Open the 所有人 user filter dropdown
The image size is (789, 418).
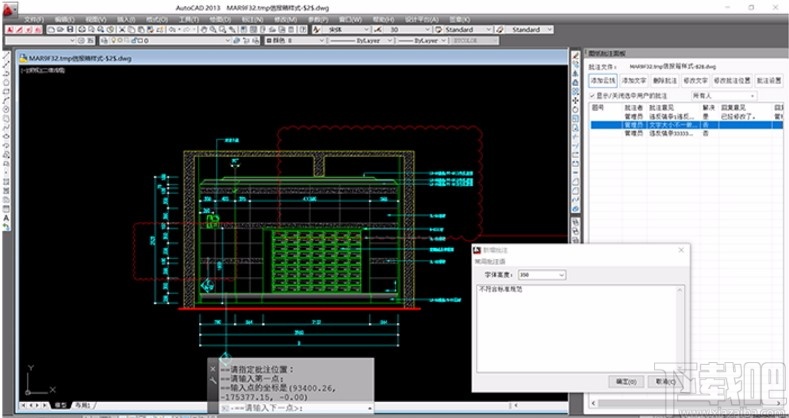[x=724, y=96]
